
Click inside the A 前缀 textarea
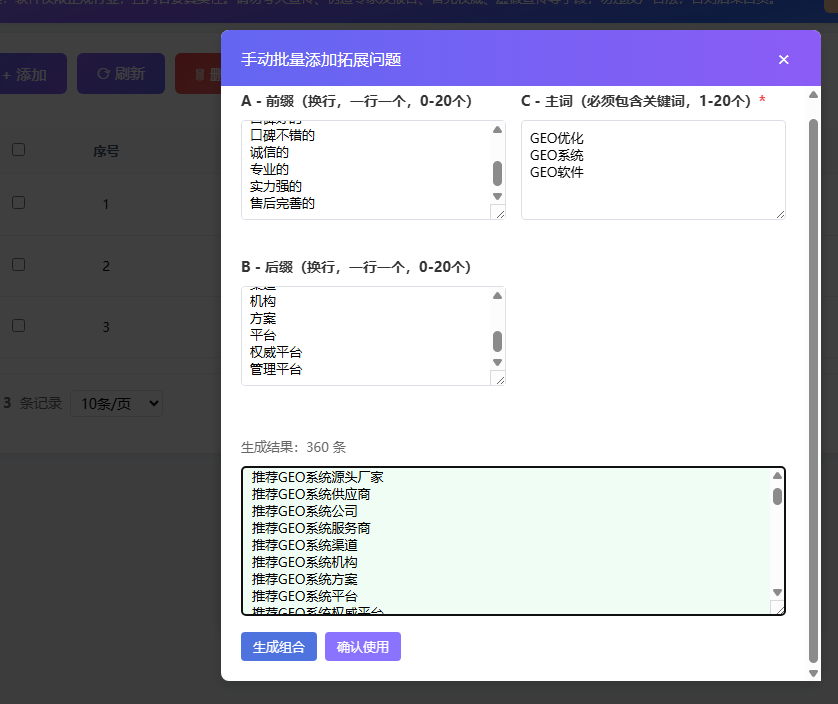pos(373,170)
